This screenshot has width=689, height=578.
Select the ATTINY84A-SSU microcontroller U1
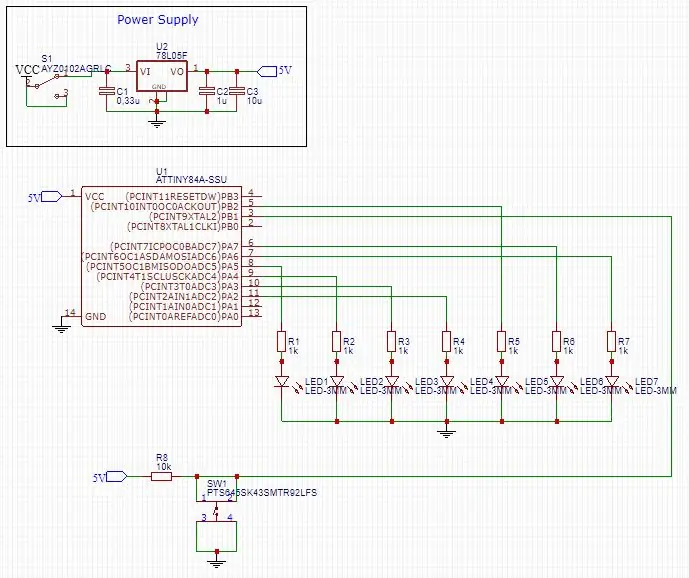161,256
